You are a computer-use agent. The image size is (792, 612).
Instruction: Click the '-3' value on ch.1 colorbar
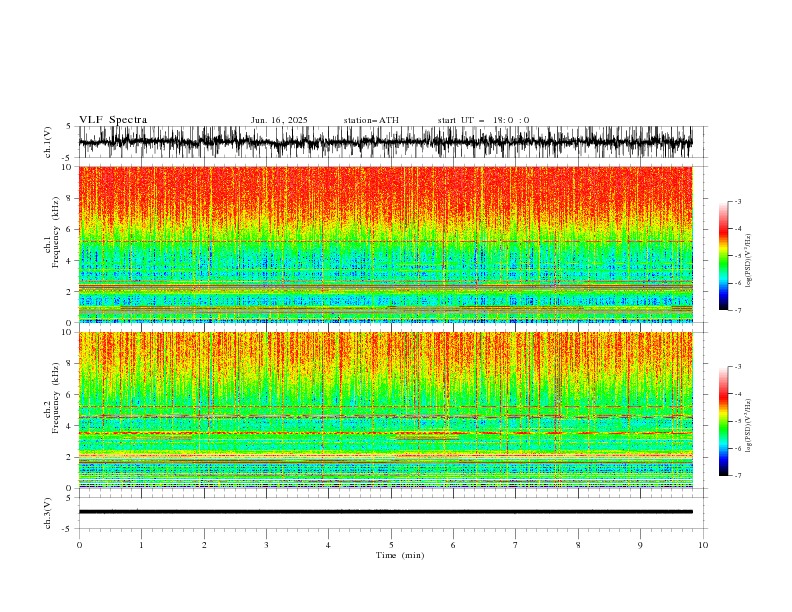[738, 201]
